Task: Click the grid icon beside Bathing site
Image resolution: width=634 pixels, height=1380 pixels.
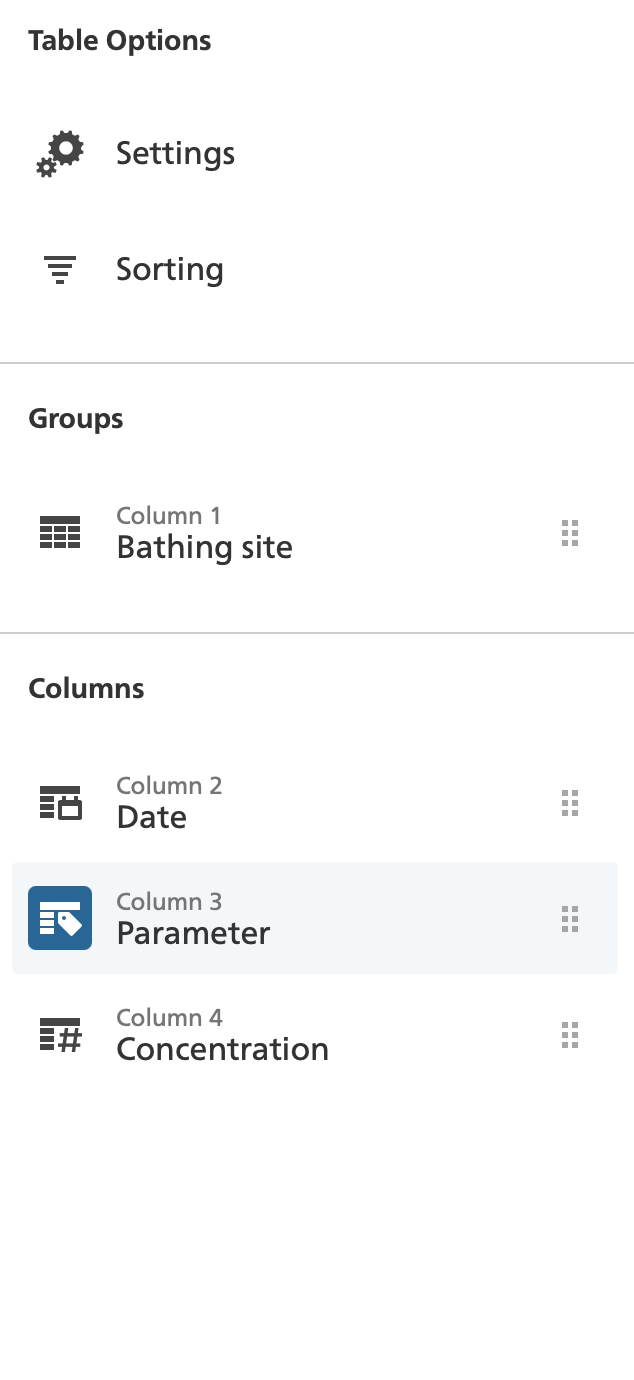Action: (x=59, y=533)
